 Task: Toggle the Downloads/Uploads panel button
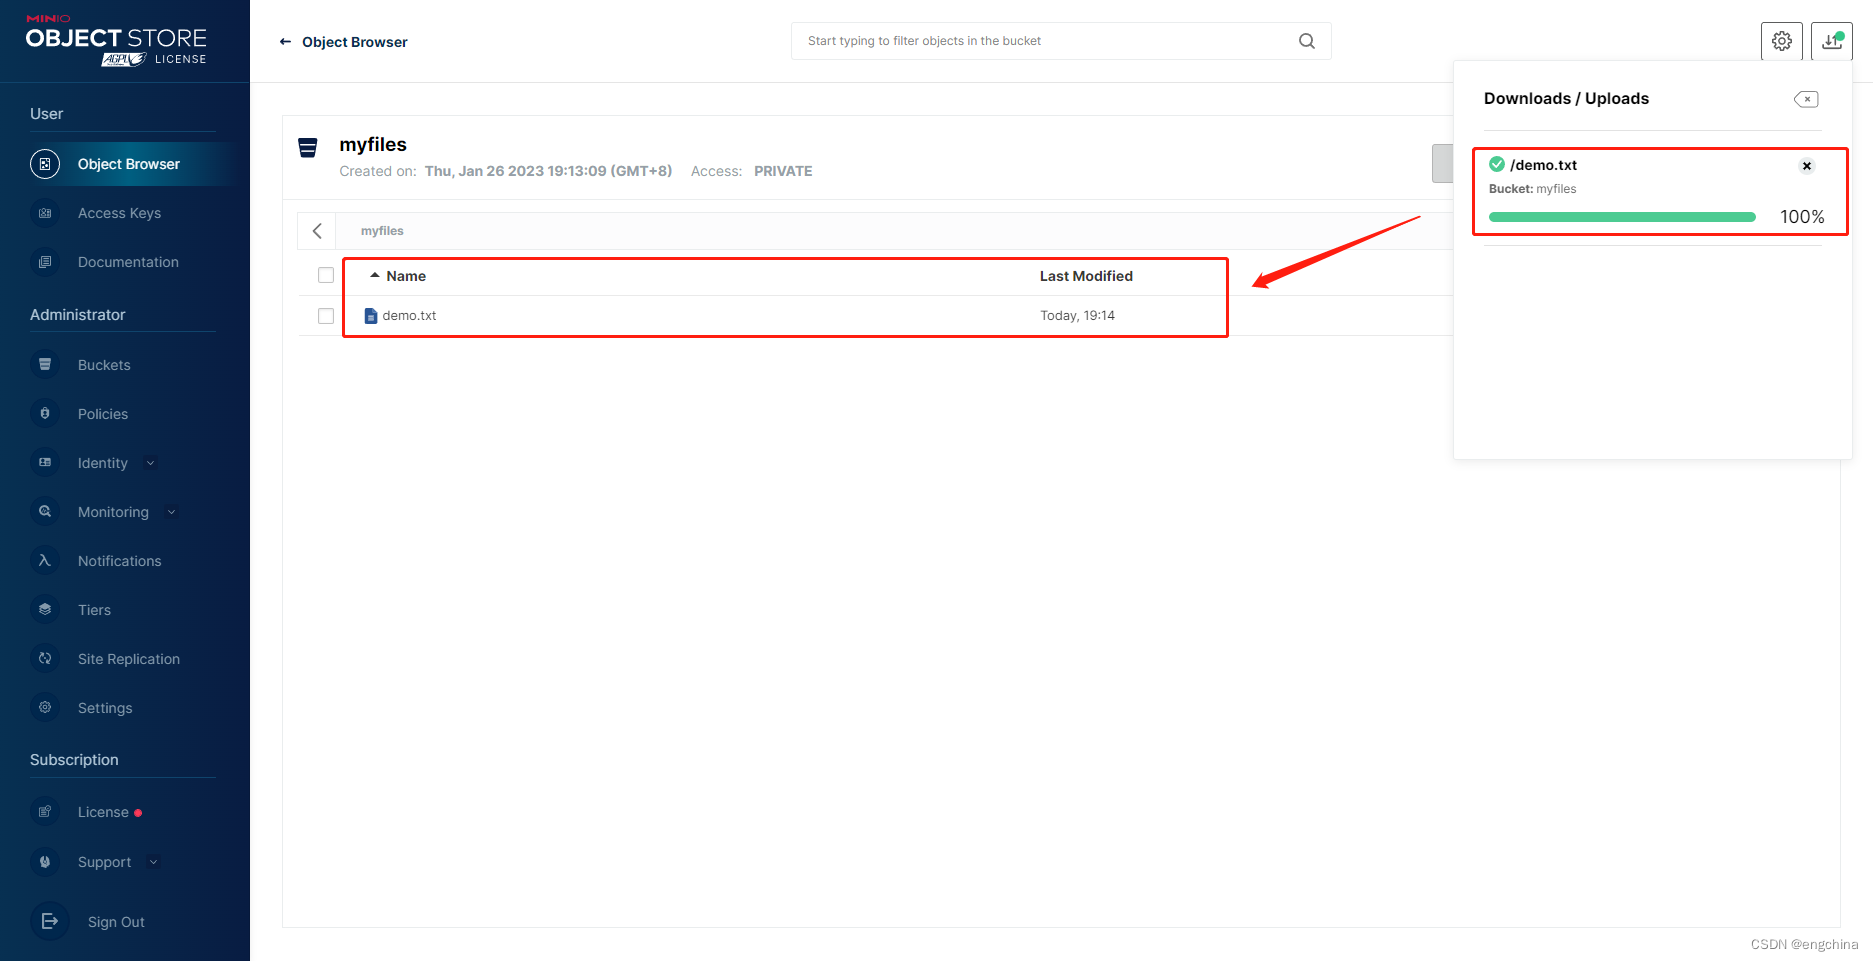pyautogui.click(x=1832, y=41)
